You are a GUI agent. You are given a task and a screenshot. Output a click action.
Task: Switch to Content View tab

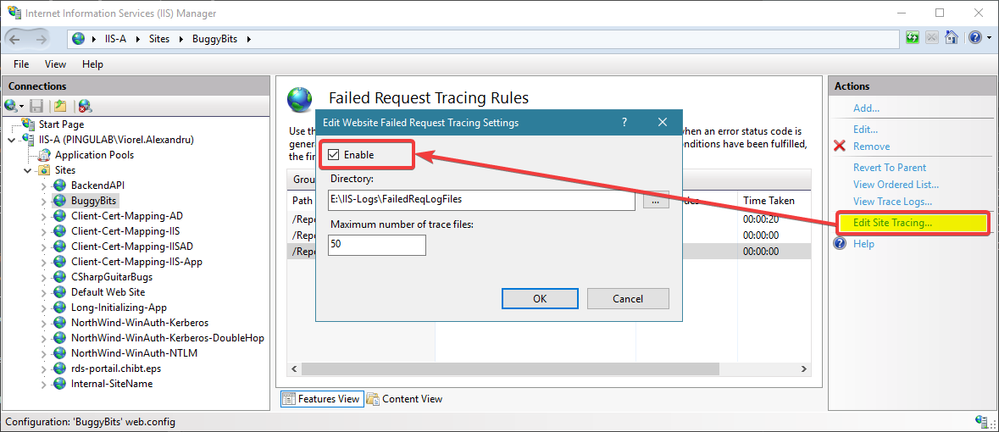pos(405,400)
